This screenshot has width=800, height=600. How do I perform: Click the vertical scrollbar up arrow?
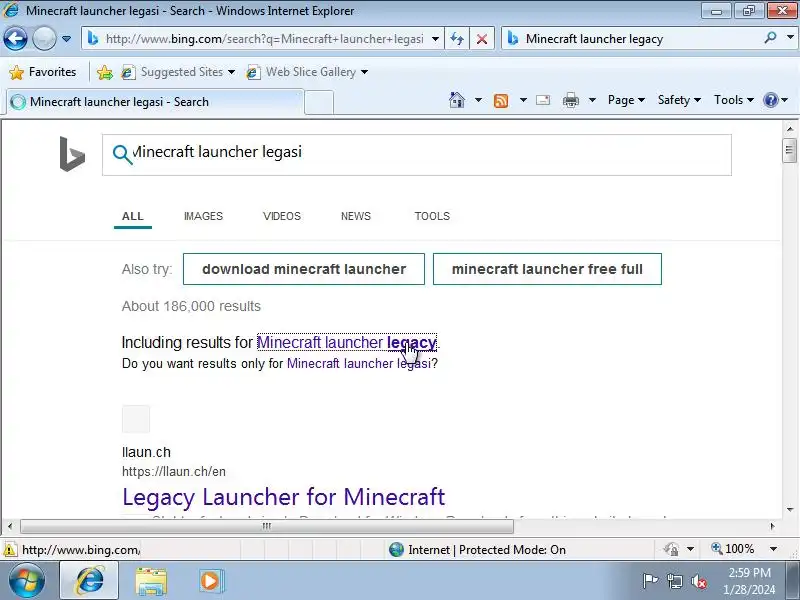(x=789, y=129)
